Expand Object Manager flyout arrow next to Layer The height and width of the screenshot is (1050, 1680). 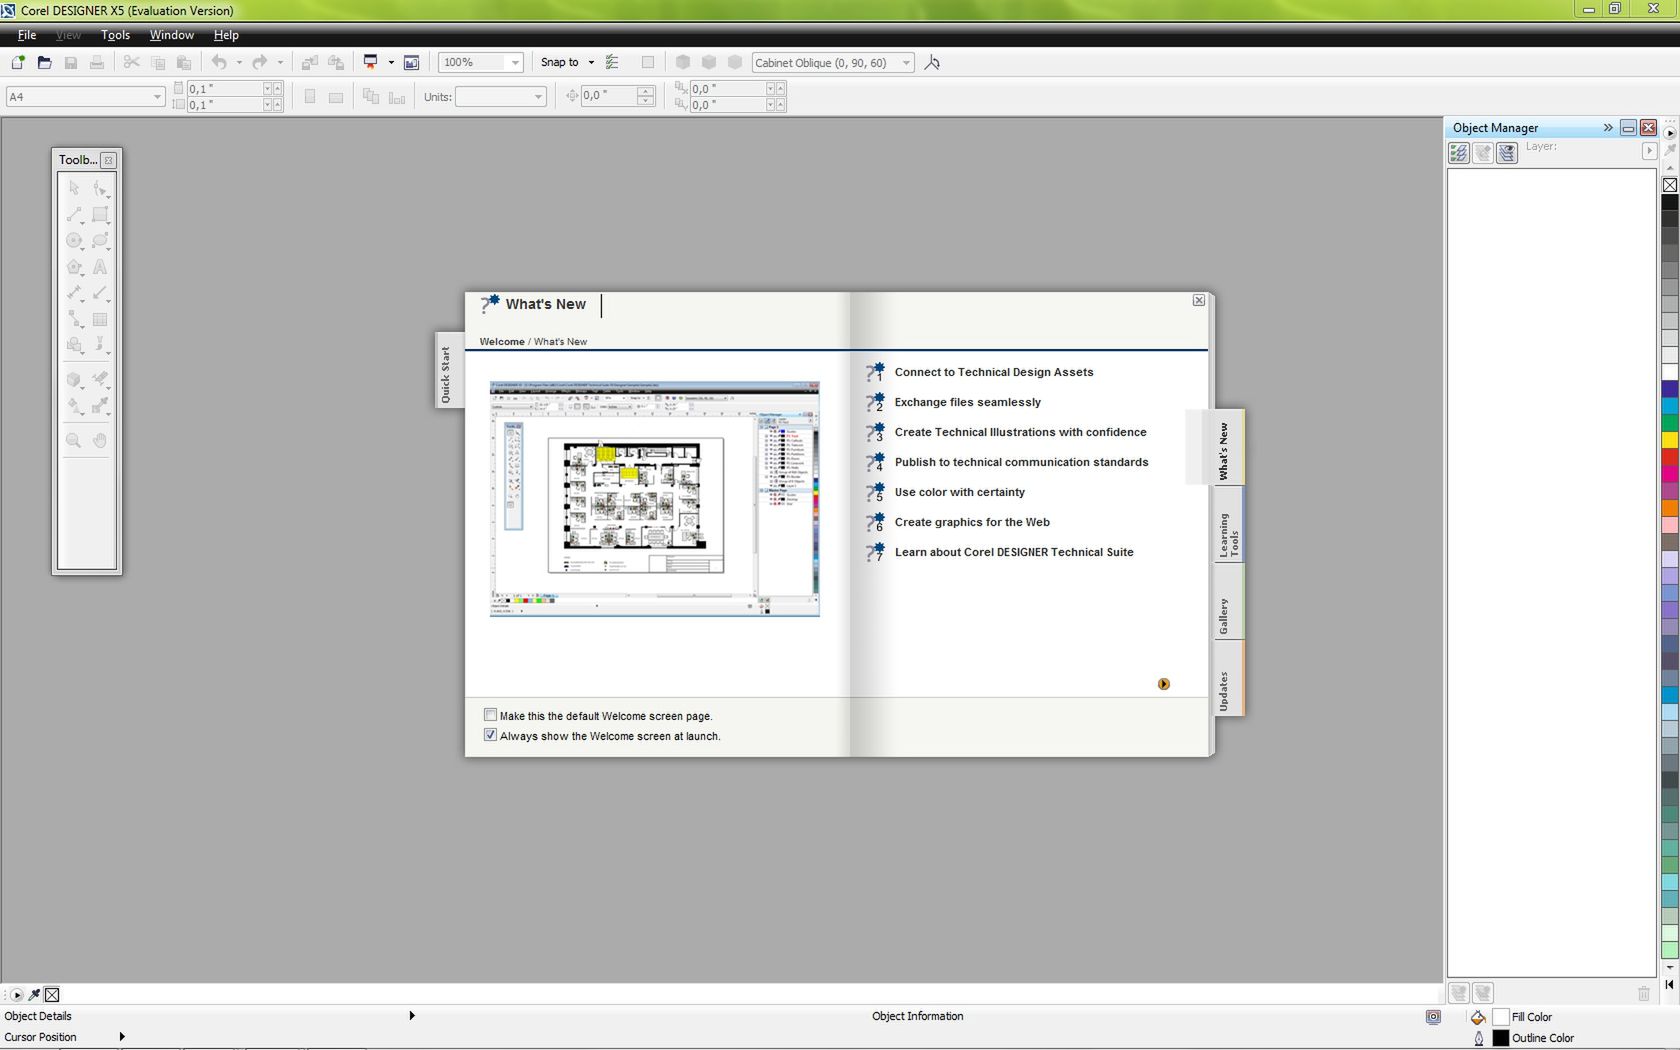tap(1649, 151)
